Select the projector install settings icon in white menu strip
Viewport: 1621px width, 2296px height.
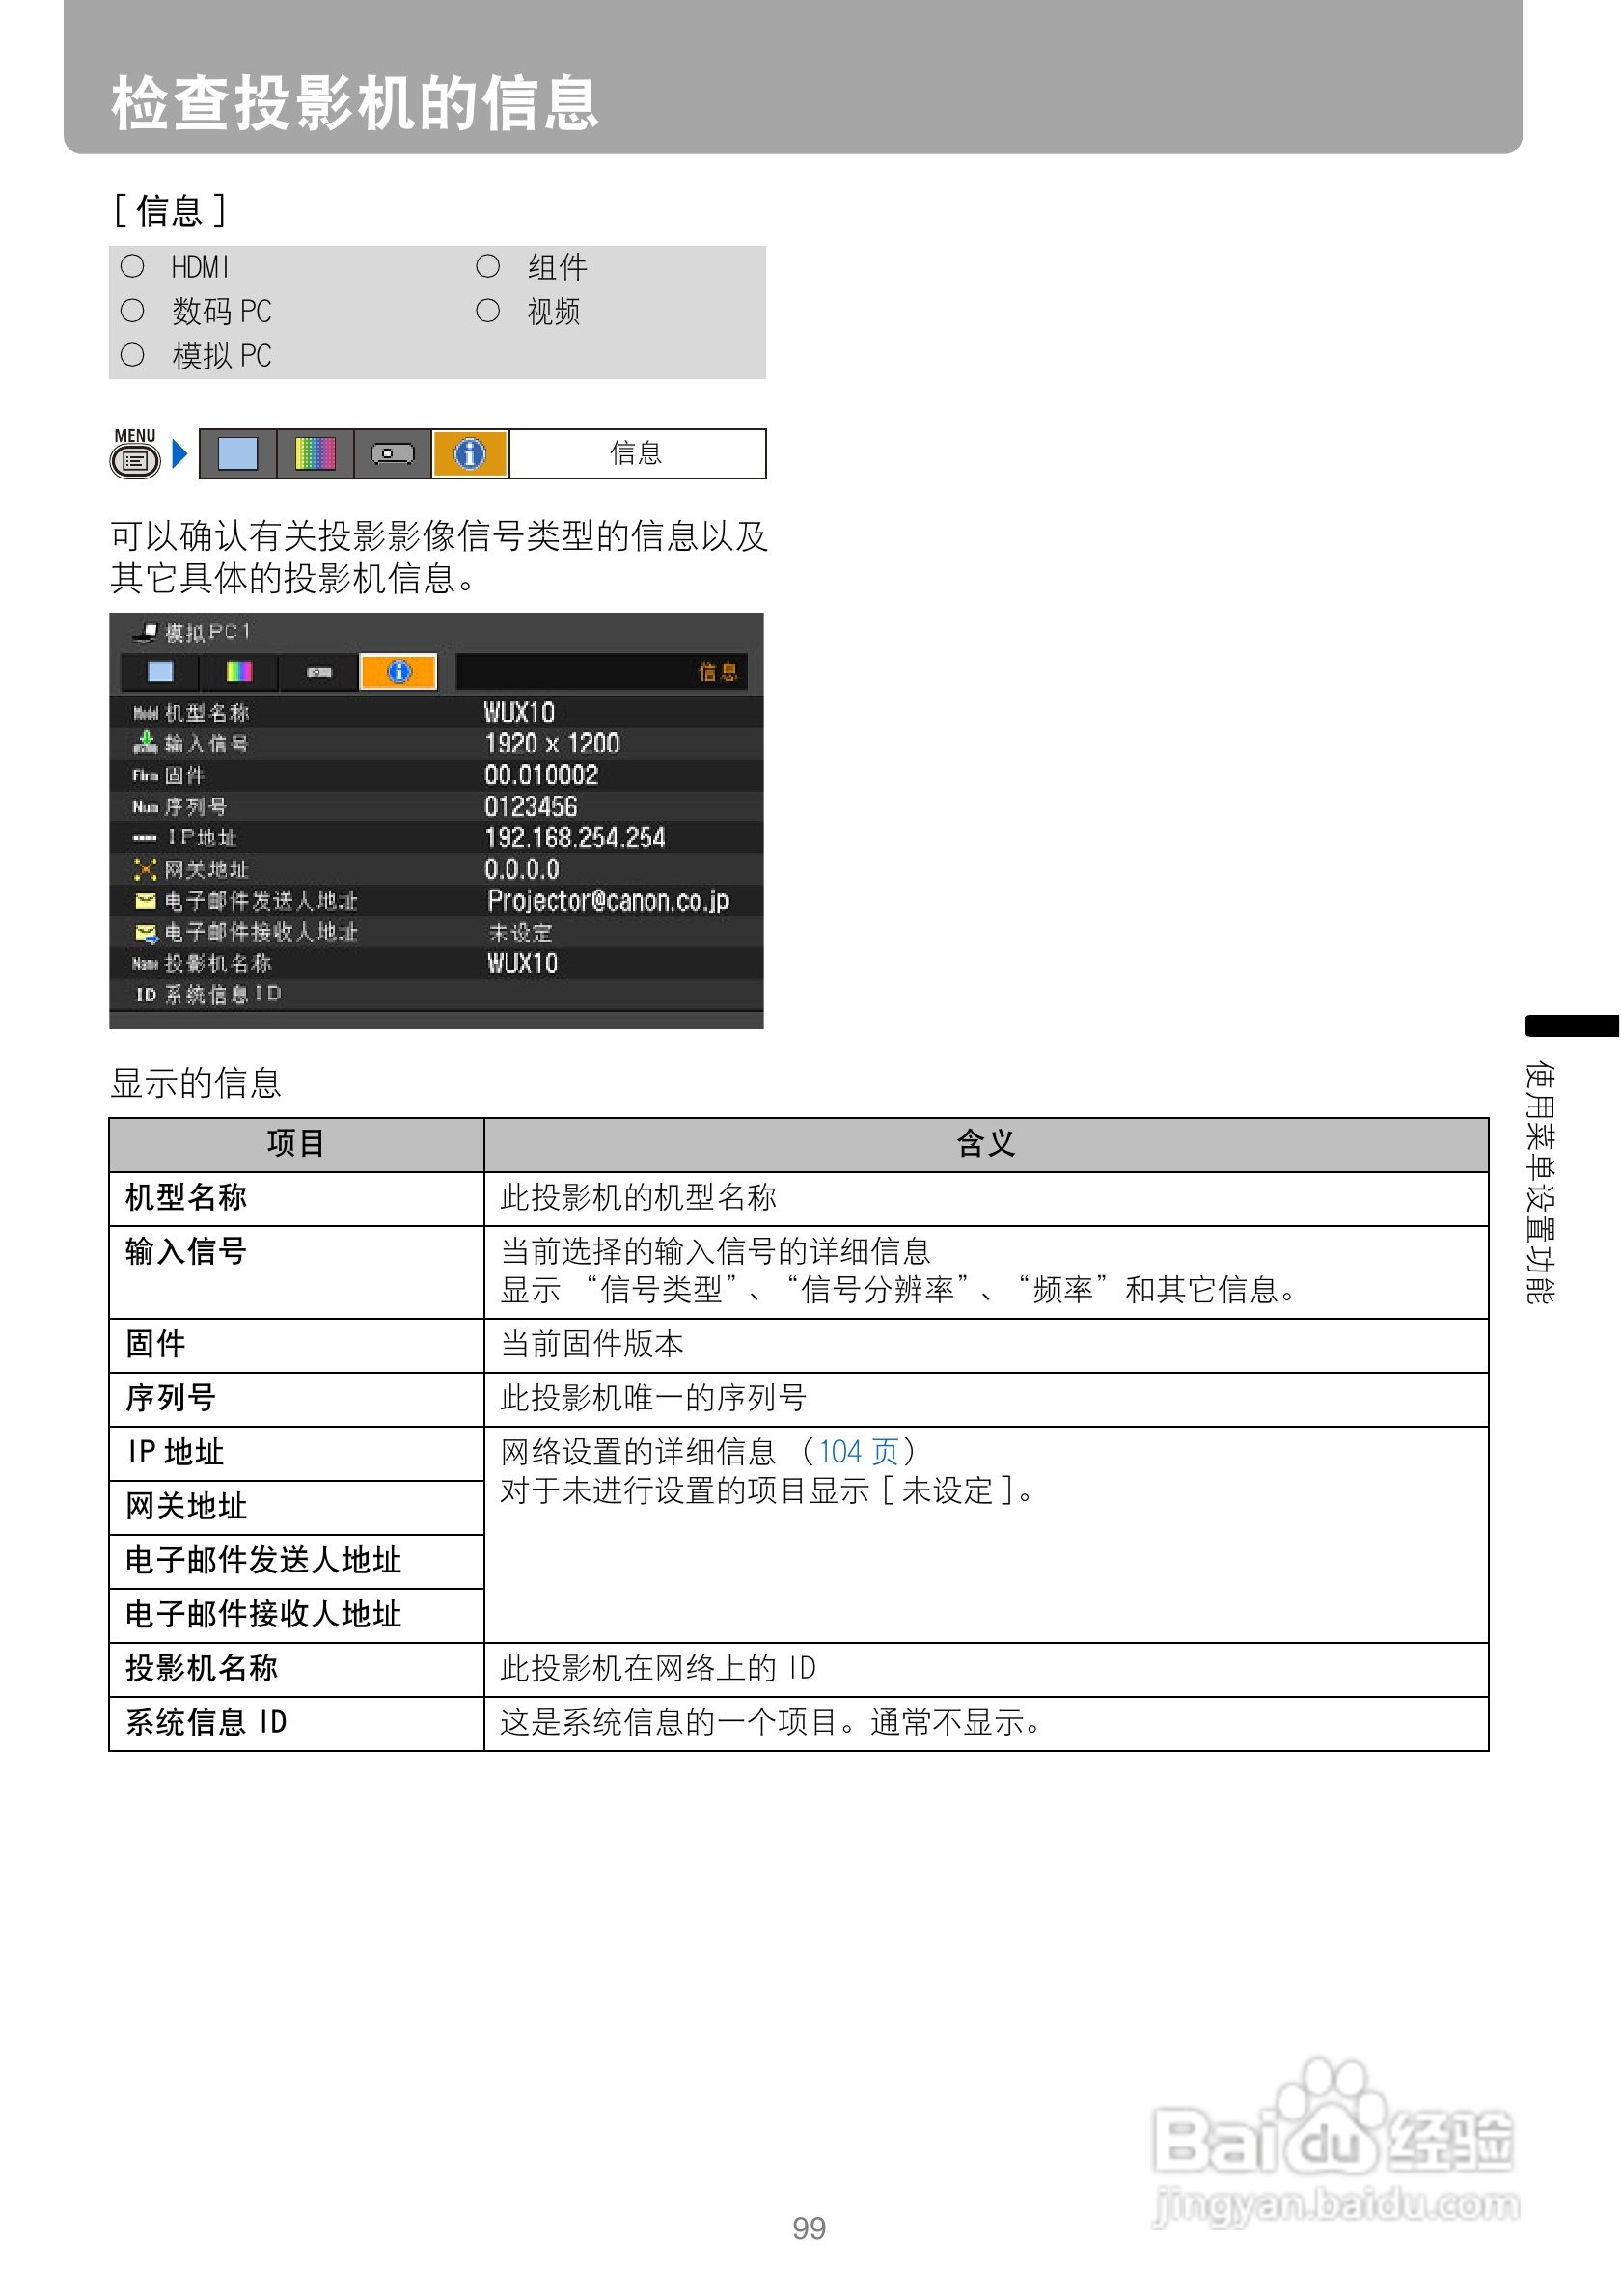(x=392, y=454)
